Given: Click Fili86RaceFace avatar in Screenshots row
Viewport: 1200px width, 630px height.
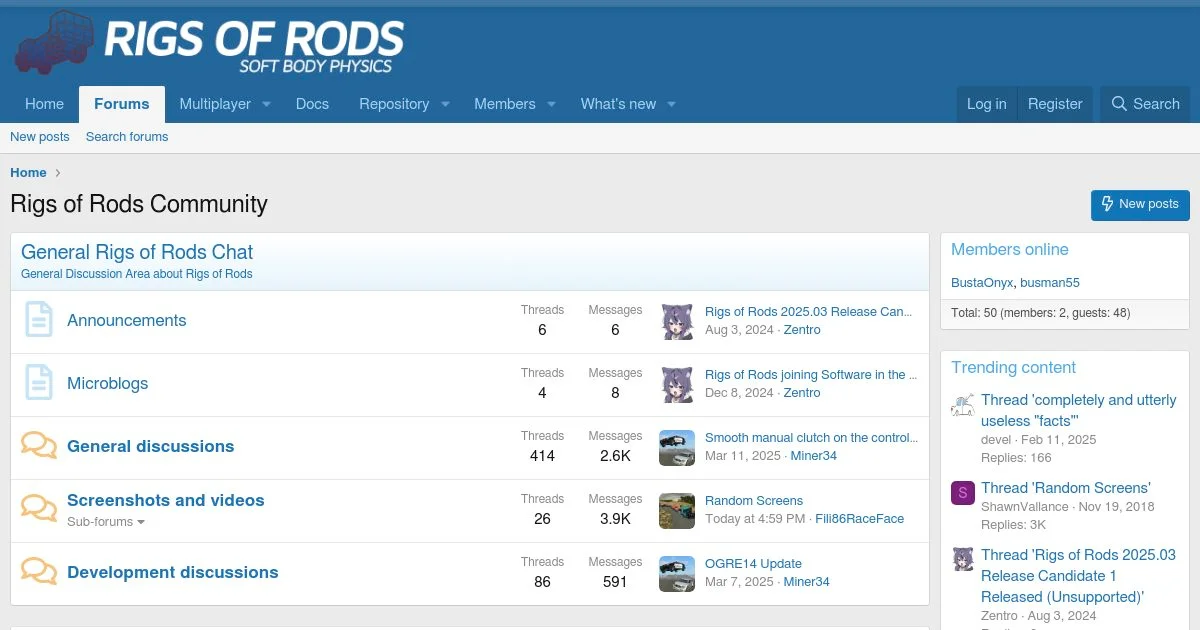Looking at the screenshot, I should [677, 510].
